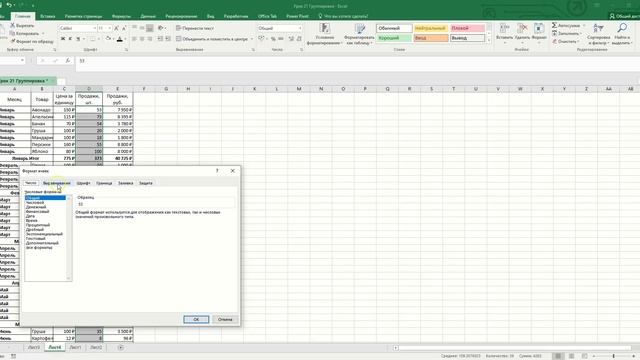The height and width of the screenshot is (360, 640).
Task: Click decrease indent icon
Action: pos(160,39)
